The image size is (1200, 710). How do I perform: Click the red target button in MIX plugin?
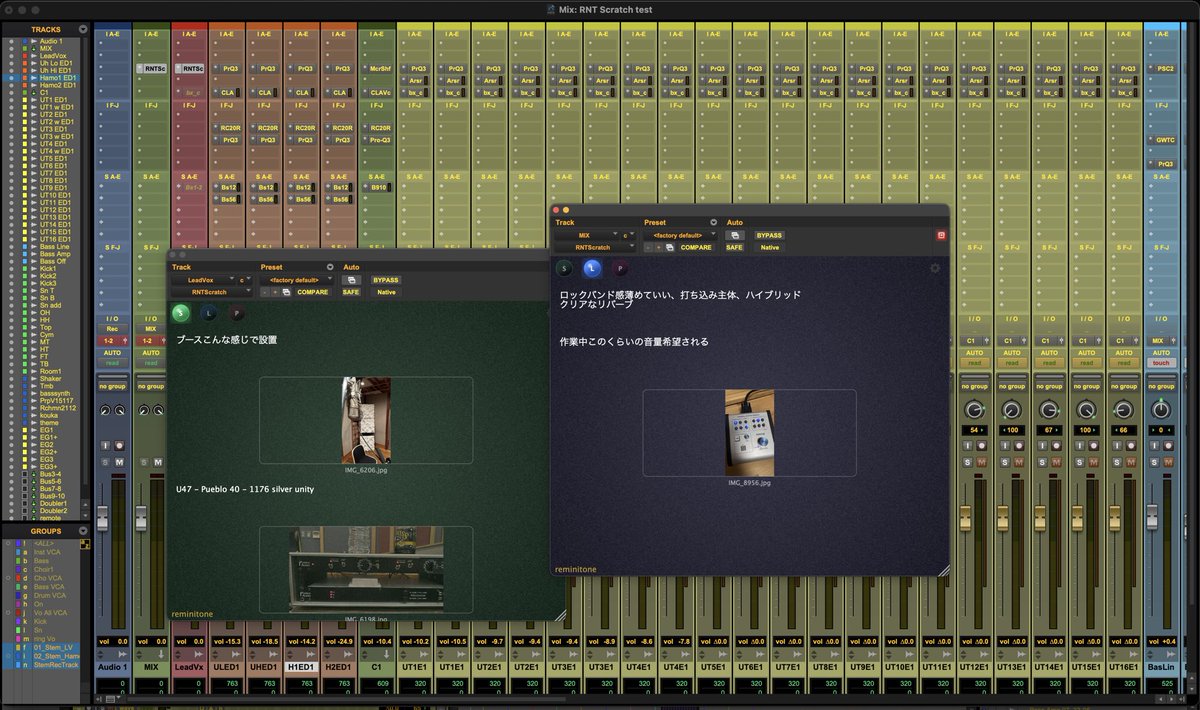(940, 235)
